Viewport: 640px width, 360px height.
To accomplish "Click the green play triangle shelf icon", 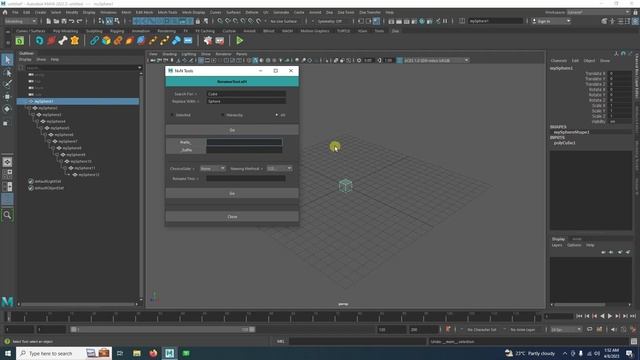I will point(240,40).
